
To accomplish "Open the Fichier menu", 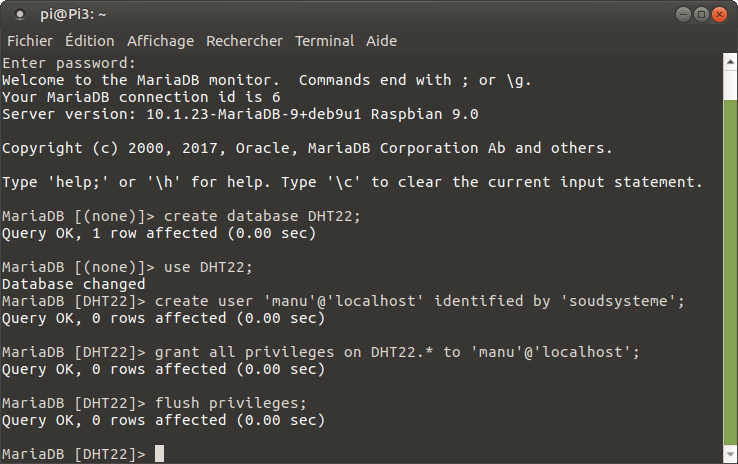I will (x=30, y=41).
